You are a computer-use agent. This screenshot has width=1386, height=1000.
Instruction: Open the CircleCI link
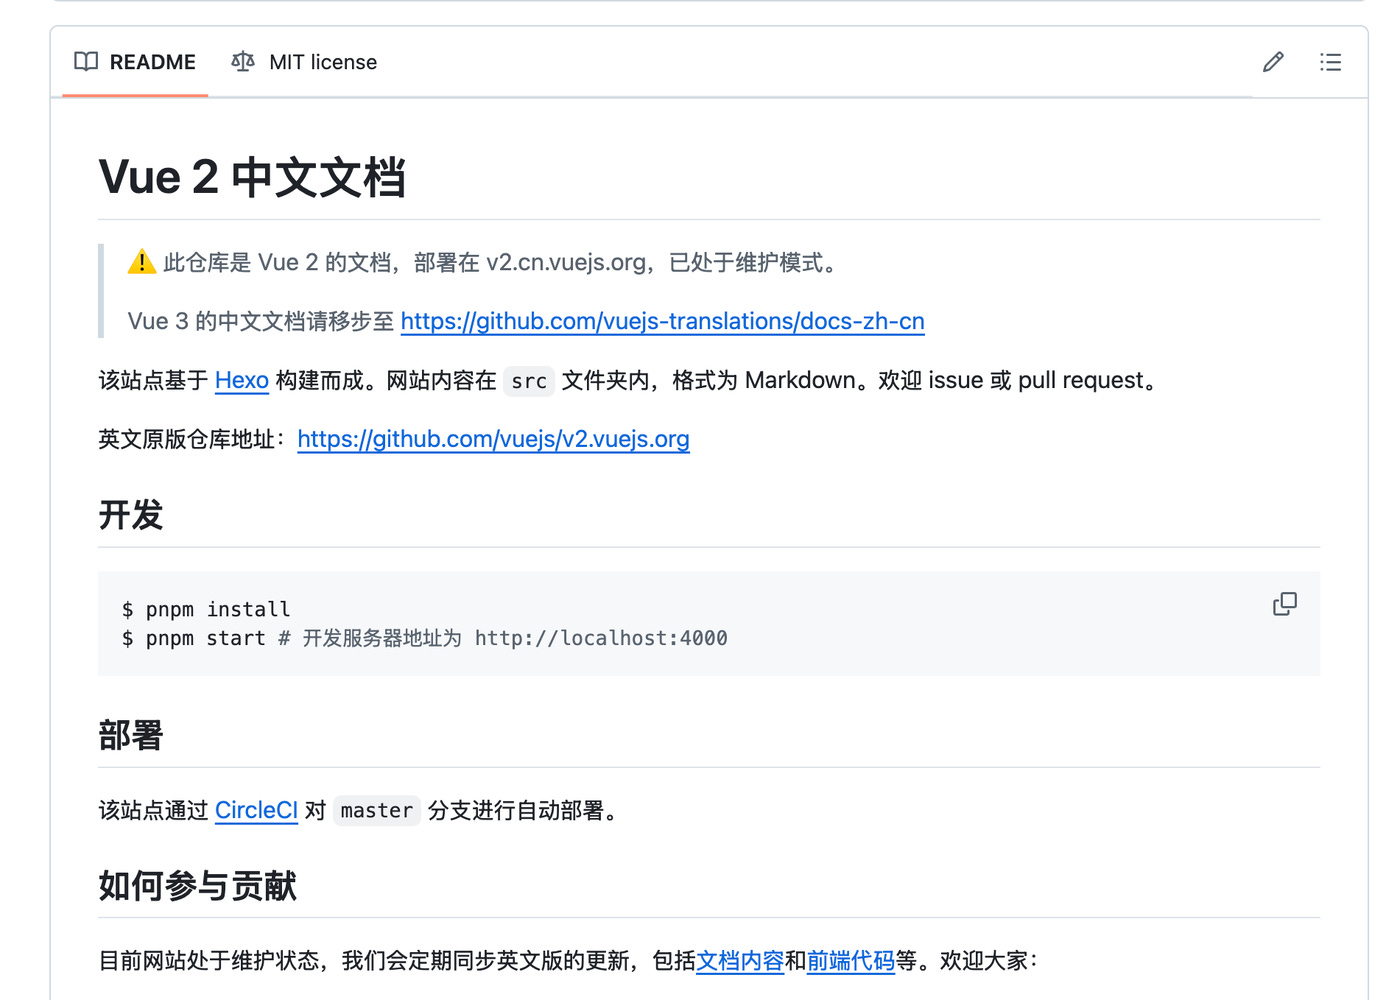coord(256,810)
